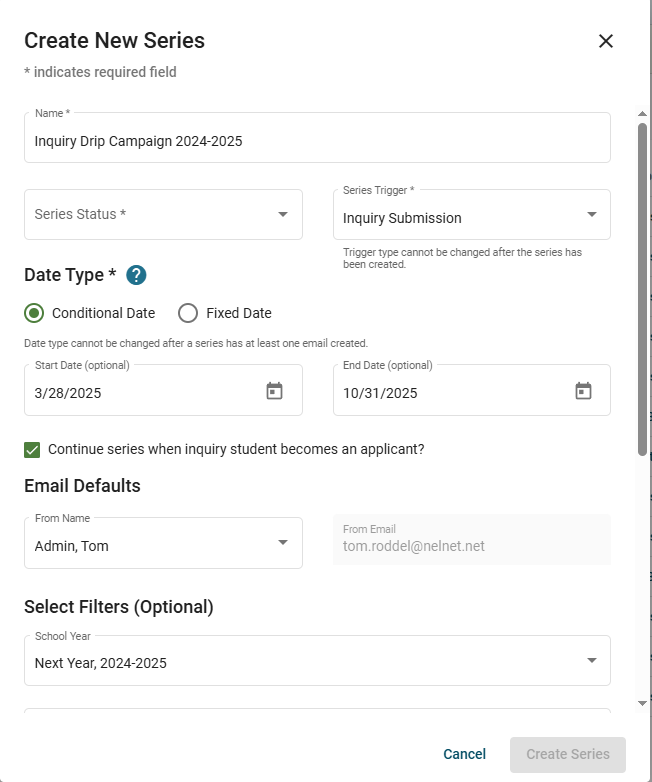The width and height of the screenshot is (652, 782).
Task: Click the Create Series button
Action: click(567, 754)
